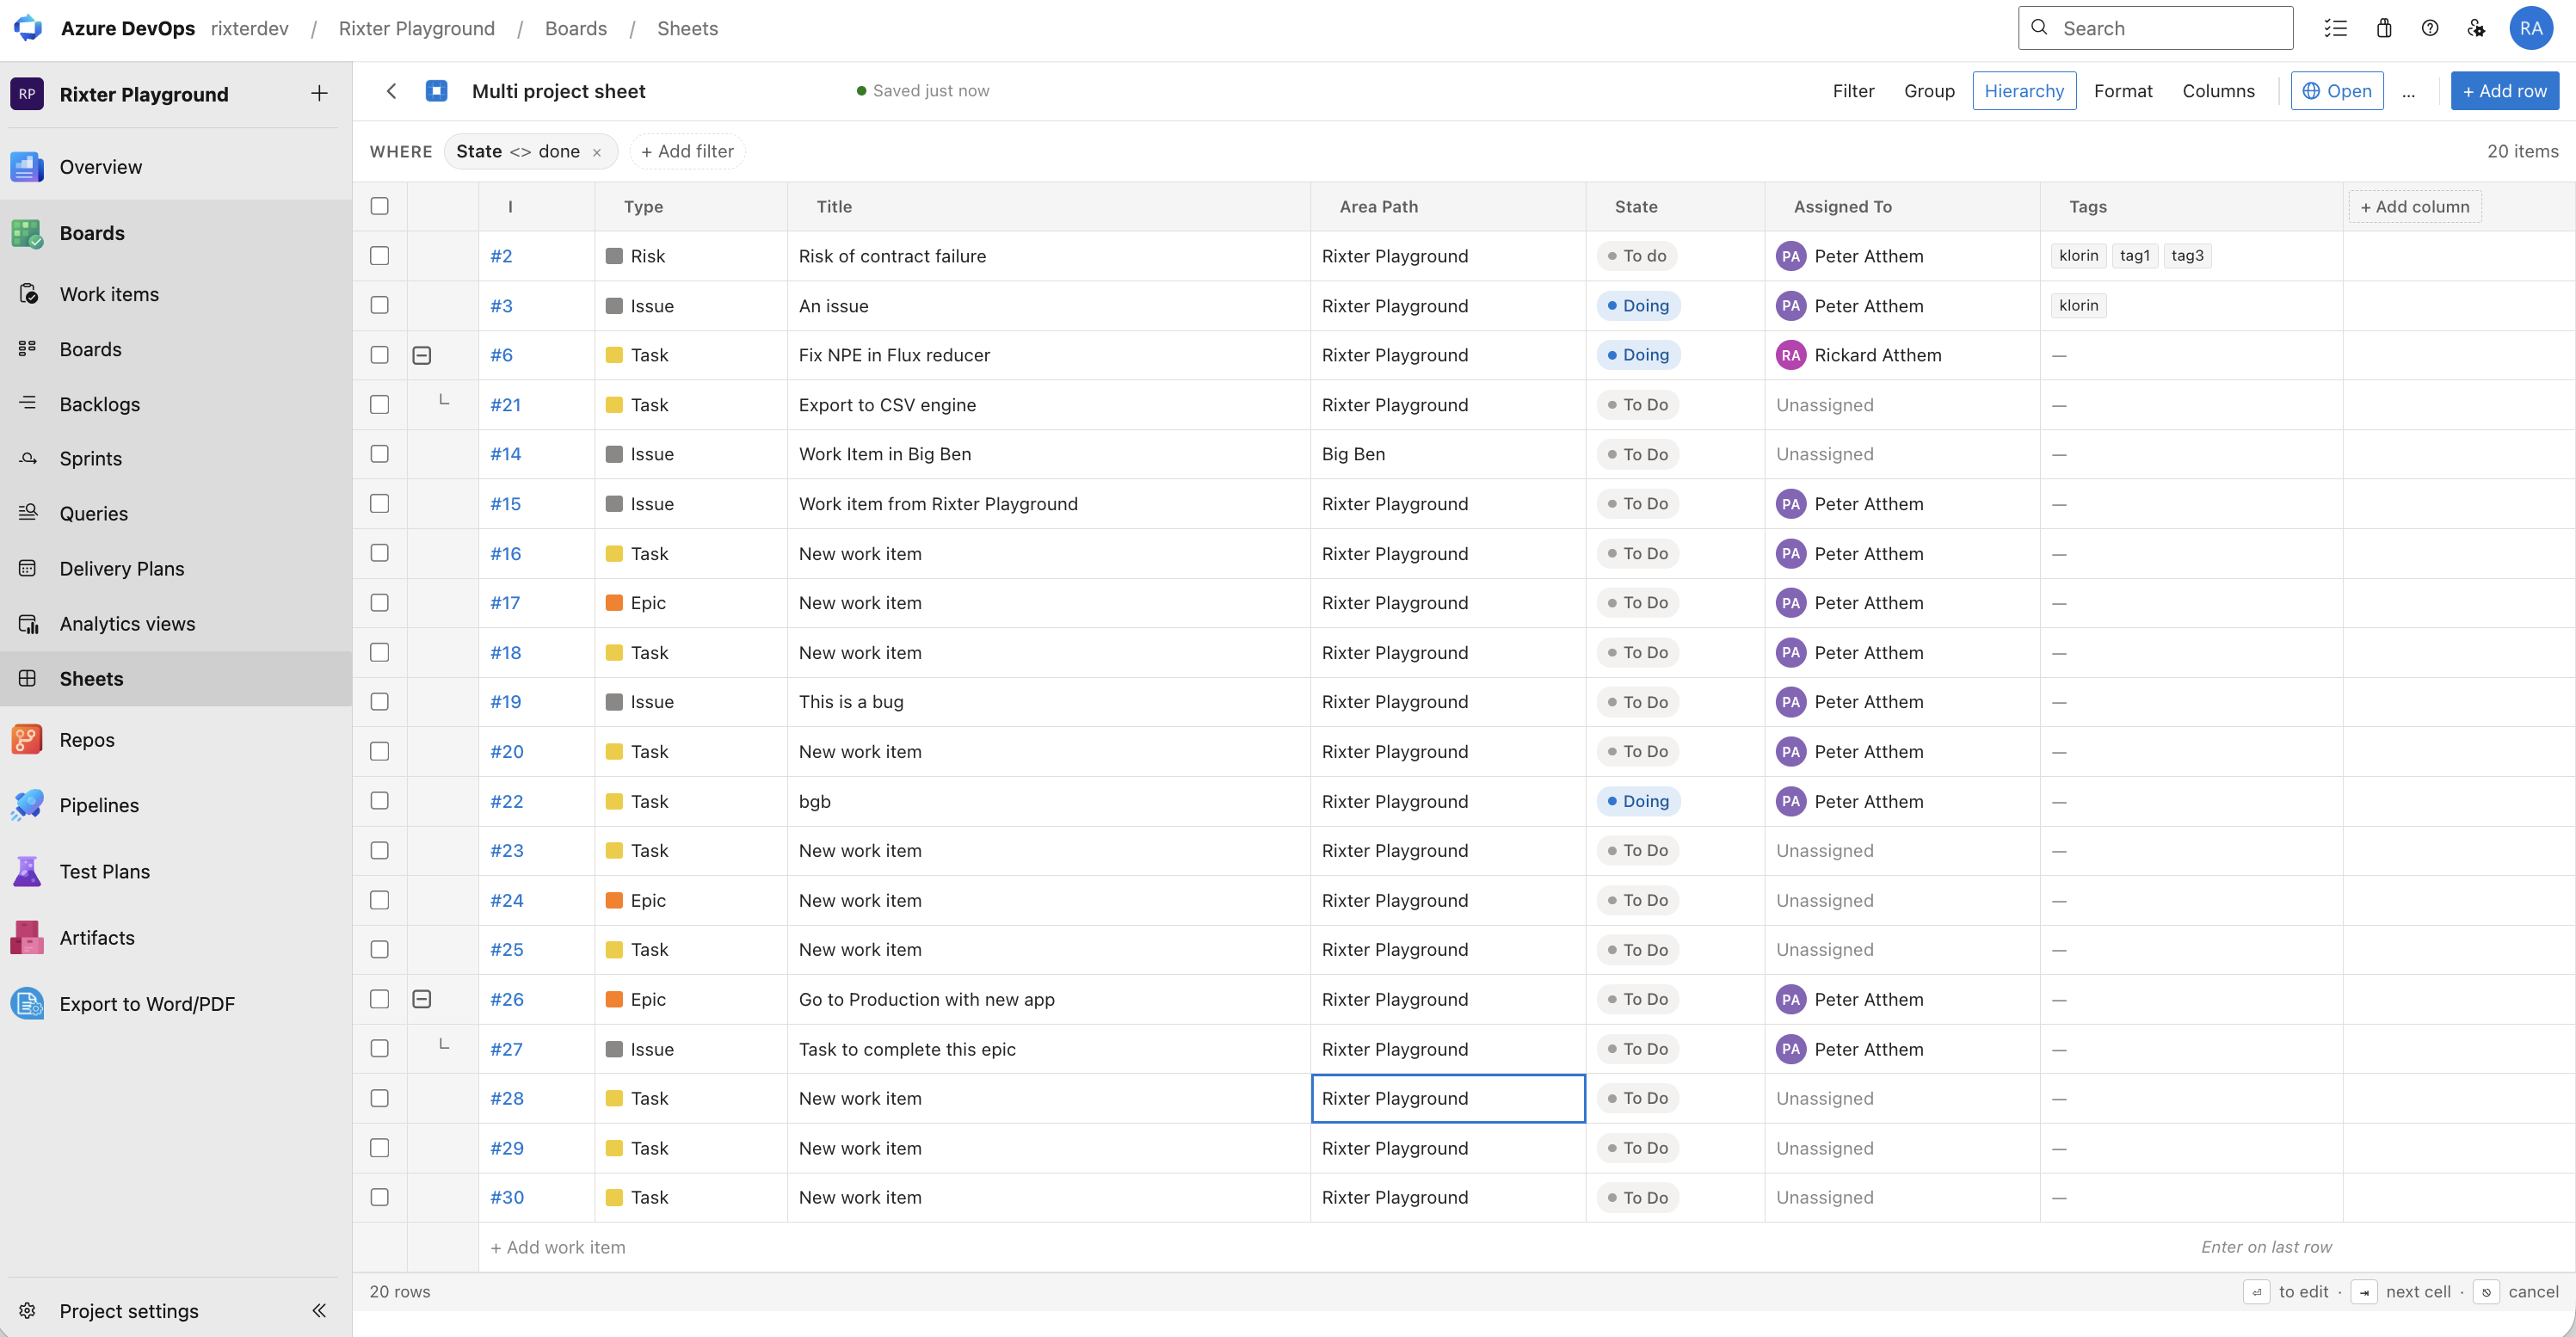Open the Filter menu
The height and width of the screenshot is (1337, 2576).
pyautogui.click(x=1853, y=91)
